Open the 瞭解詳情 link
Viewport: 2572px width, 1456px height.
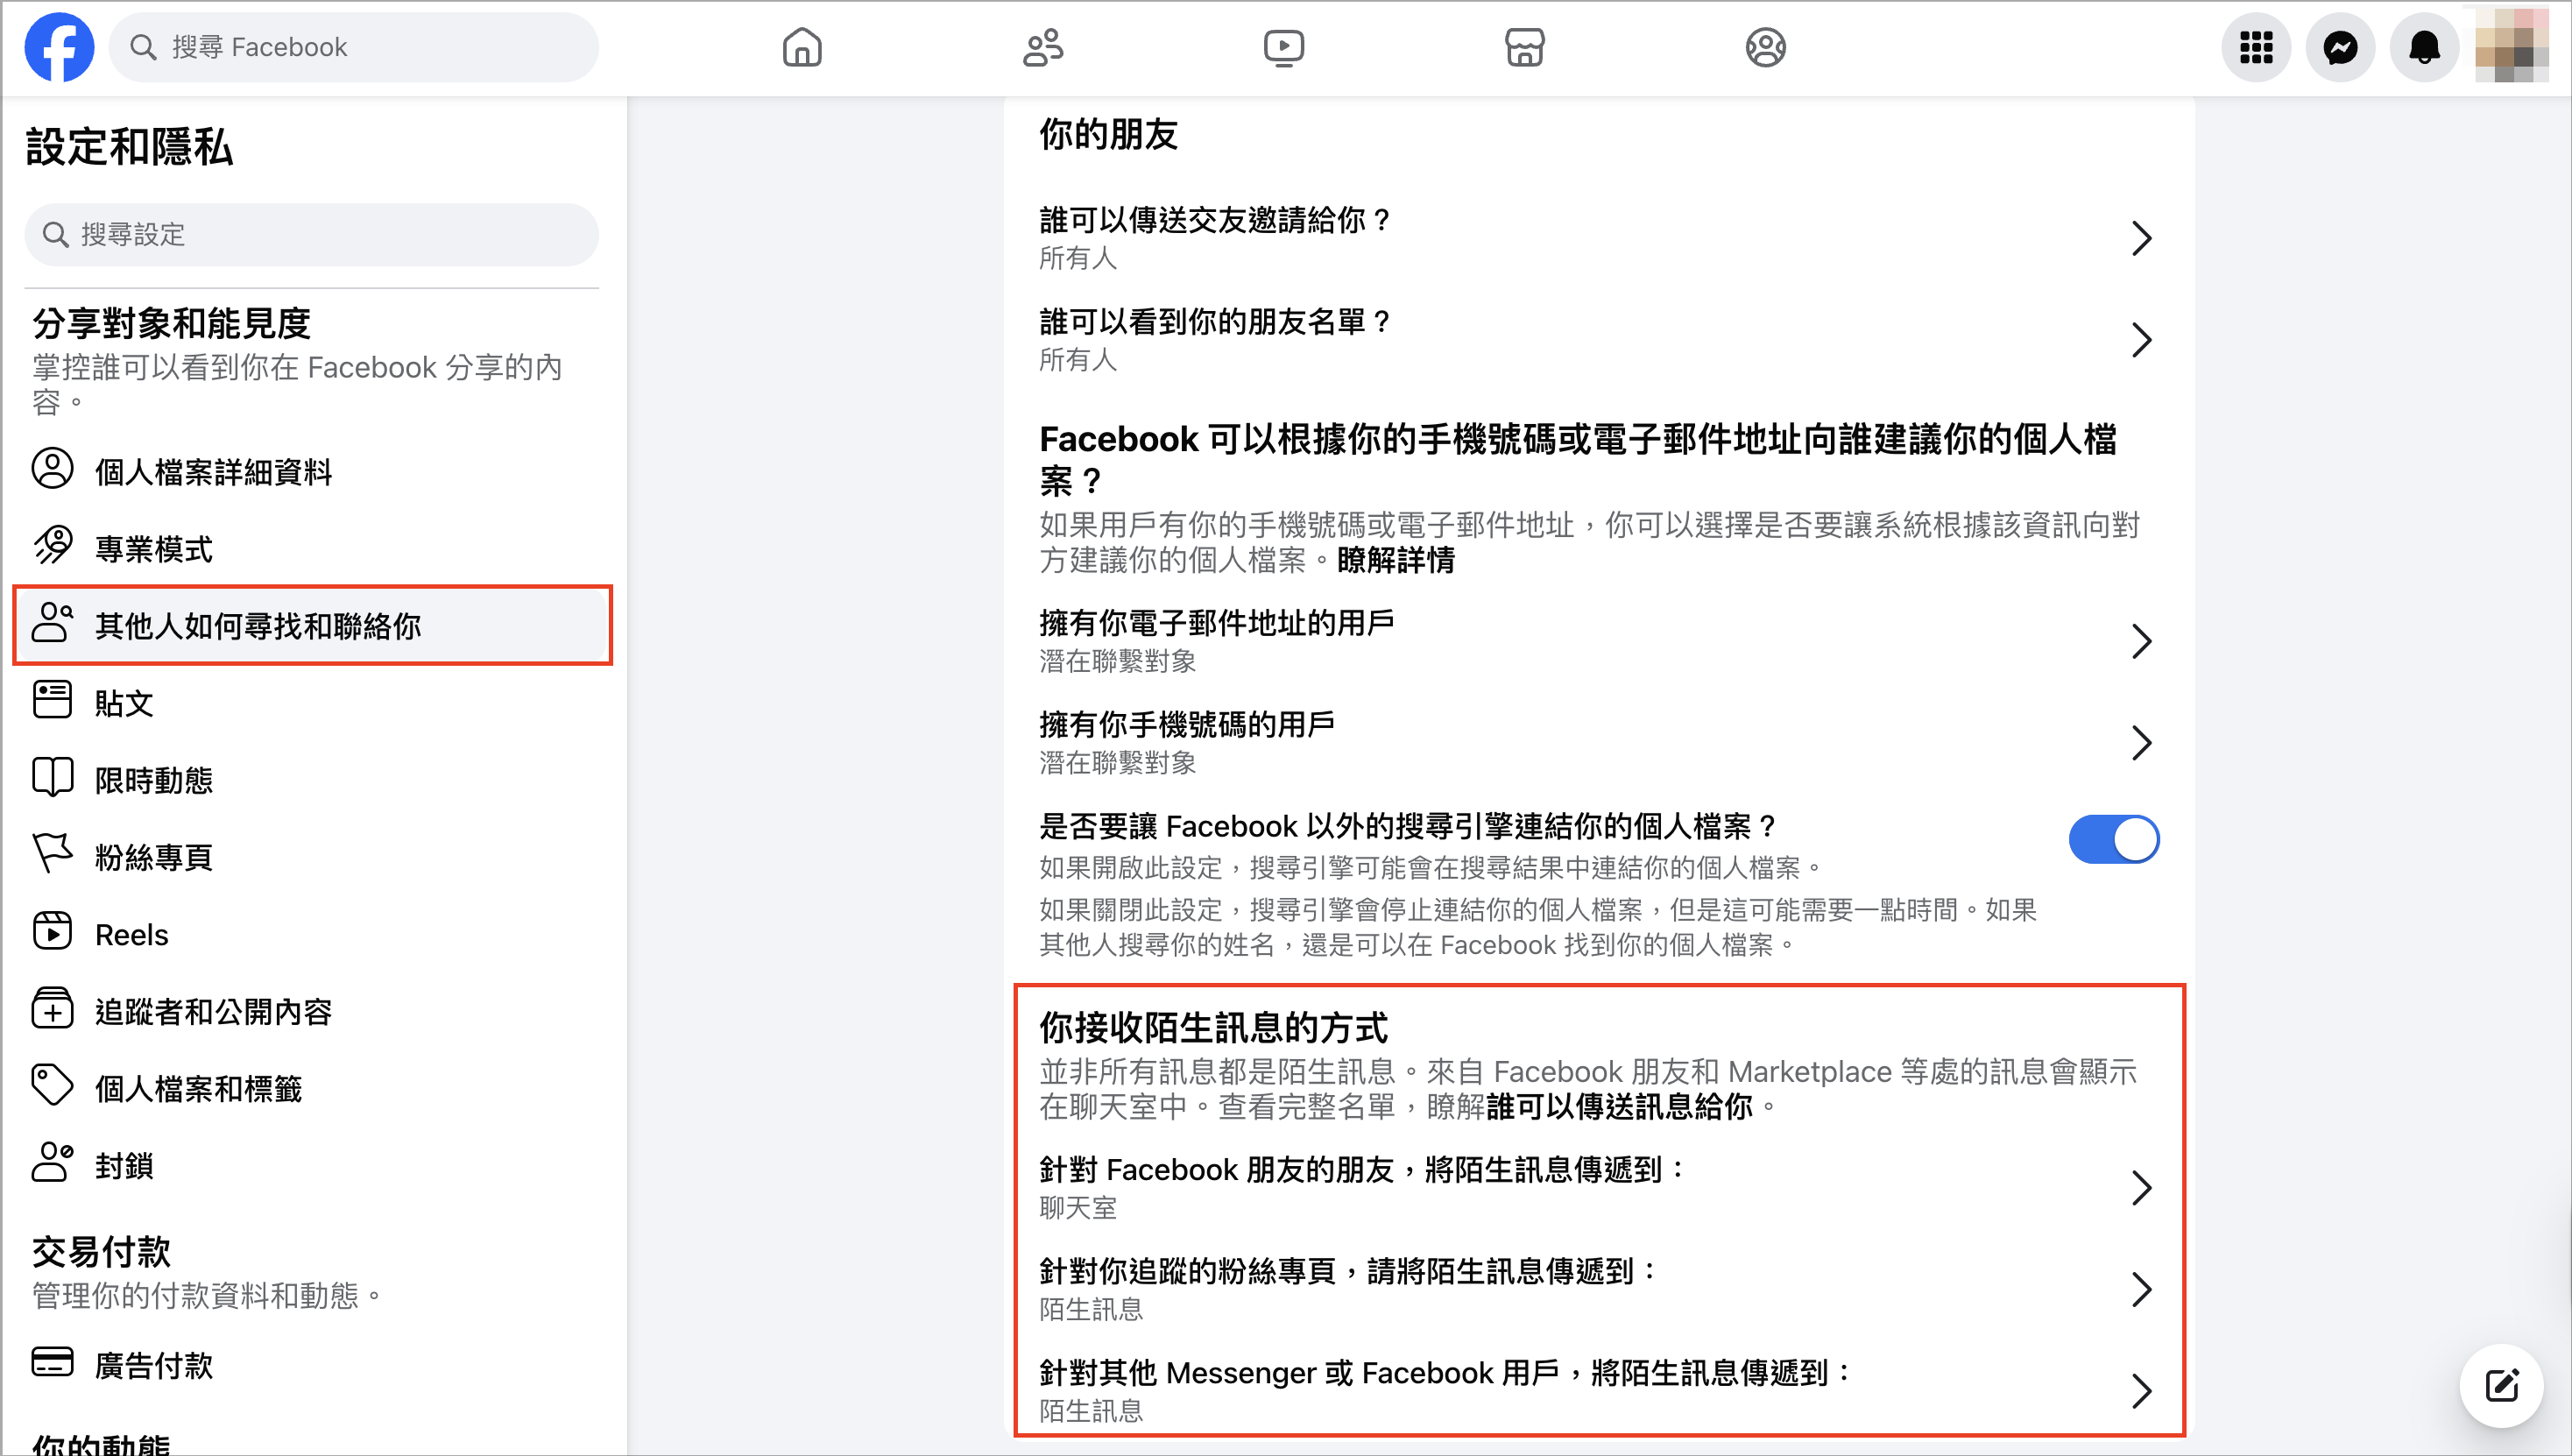[x=1396, y=560]
